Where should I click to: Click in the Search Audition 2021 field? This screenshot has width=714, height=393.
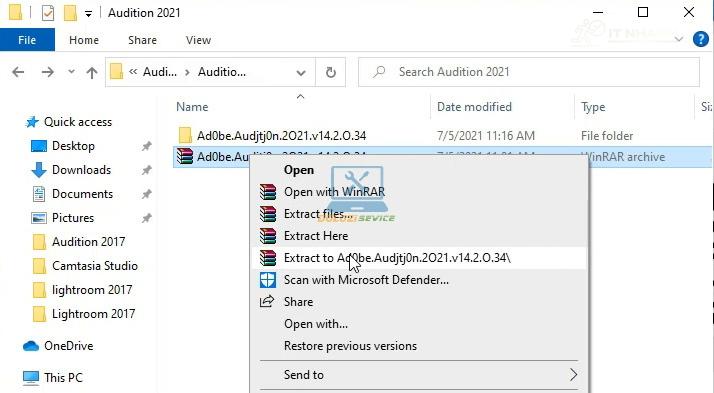click(x=529, y=72)
